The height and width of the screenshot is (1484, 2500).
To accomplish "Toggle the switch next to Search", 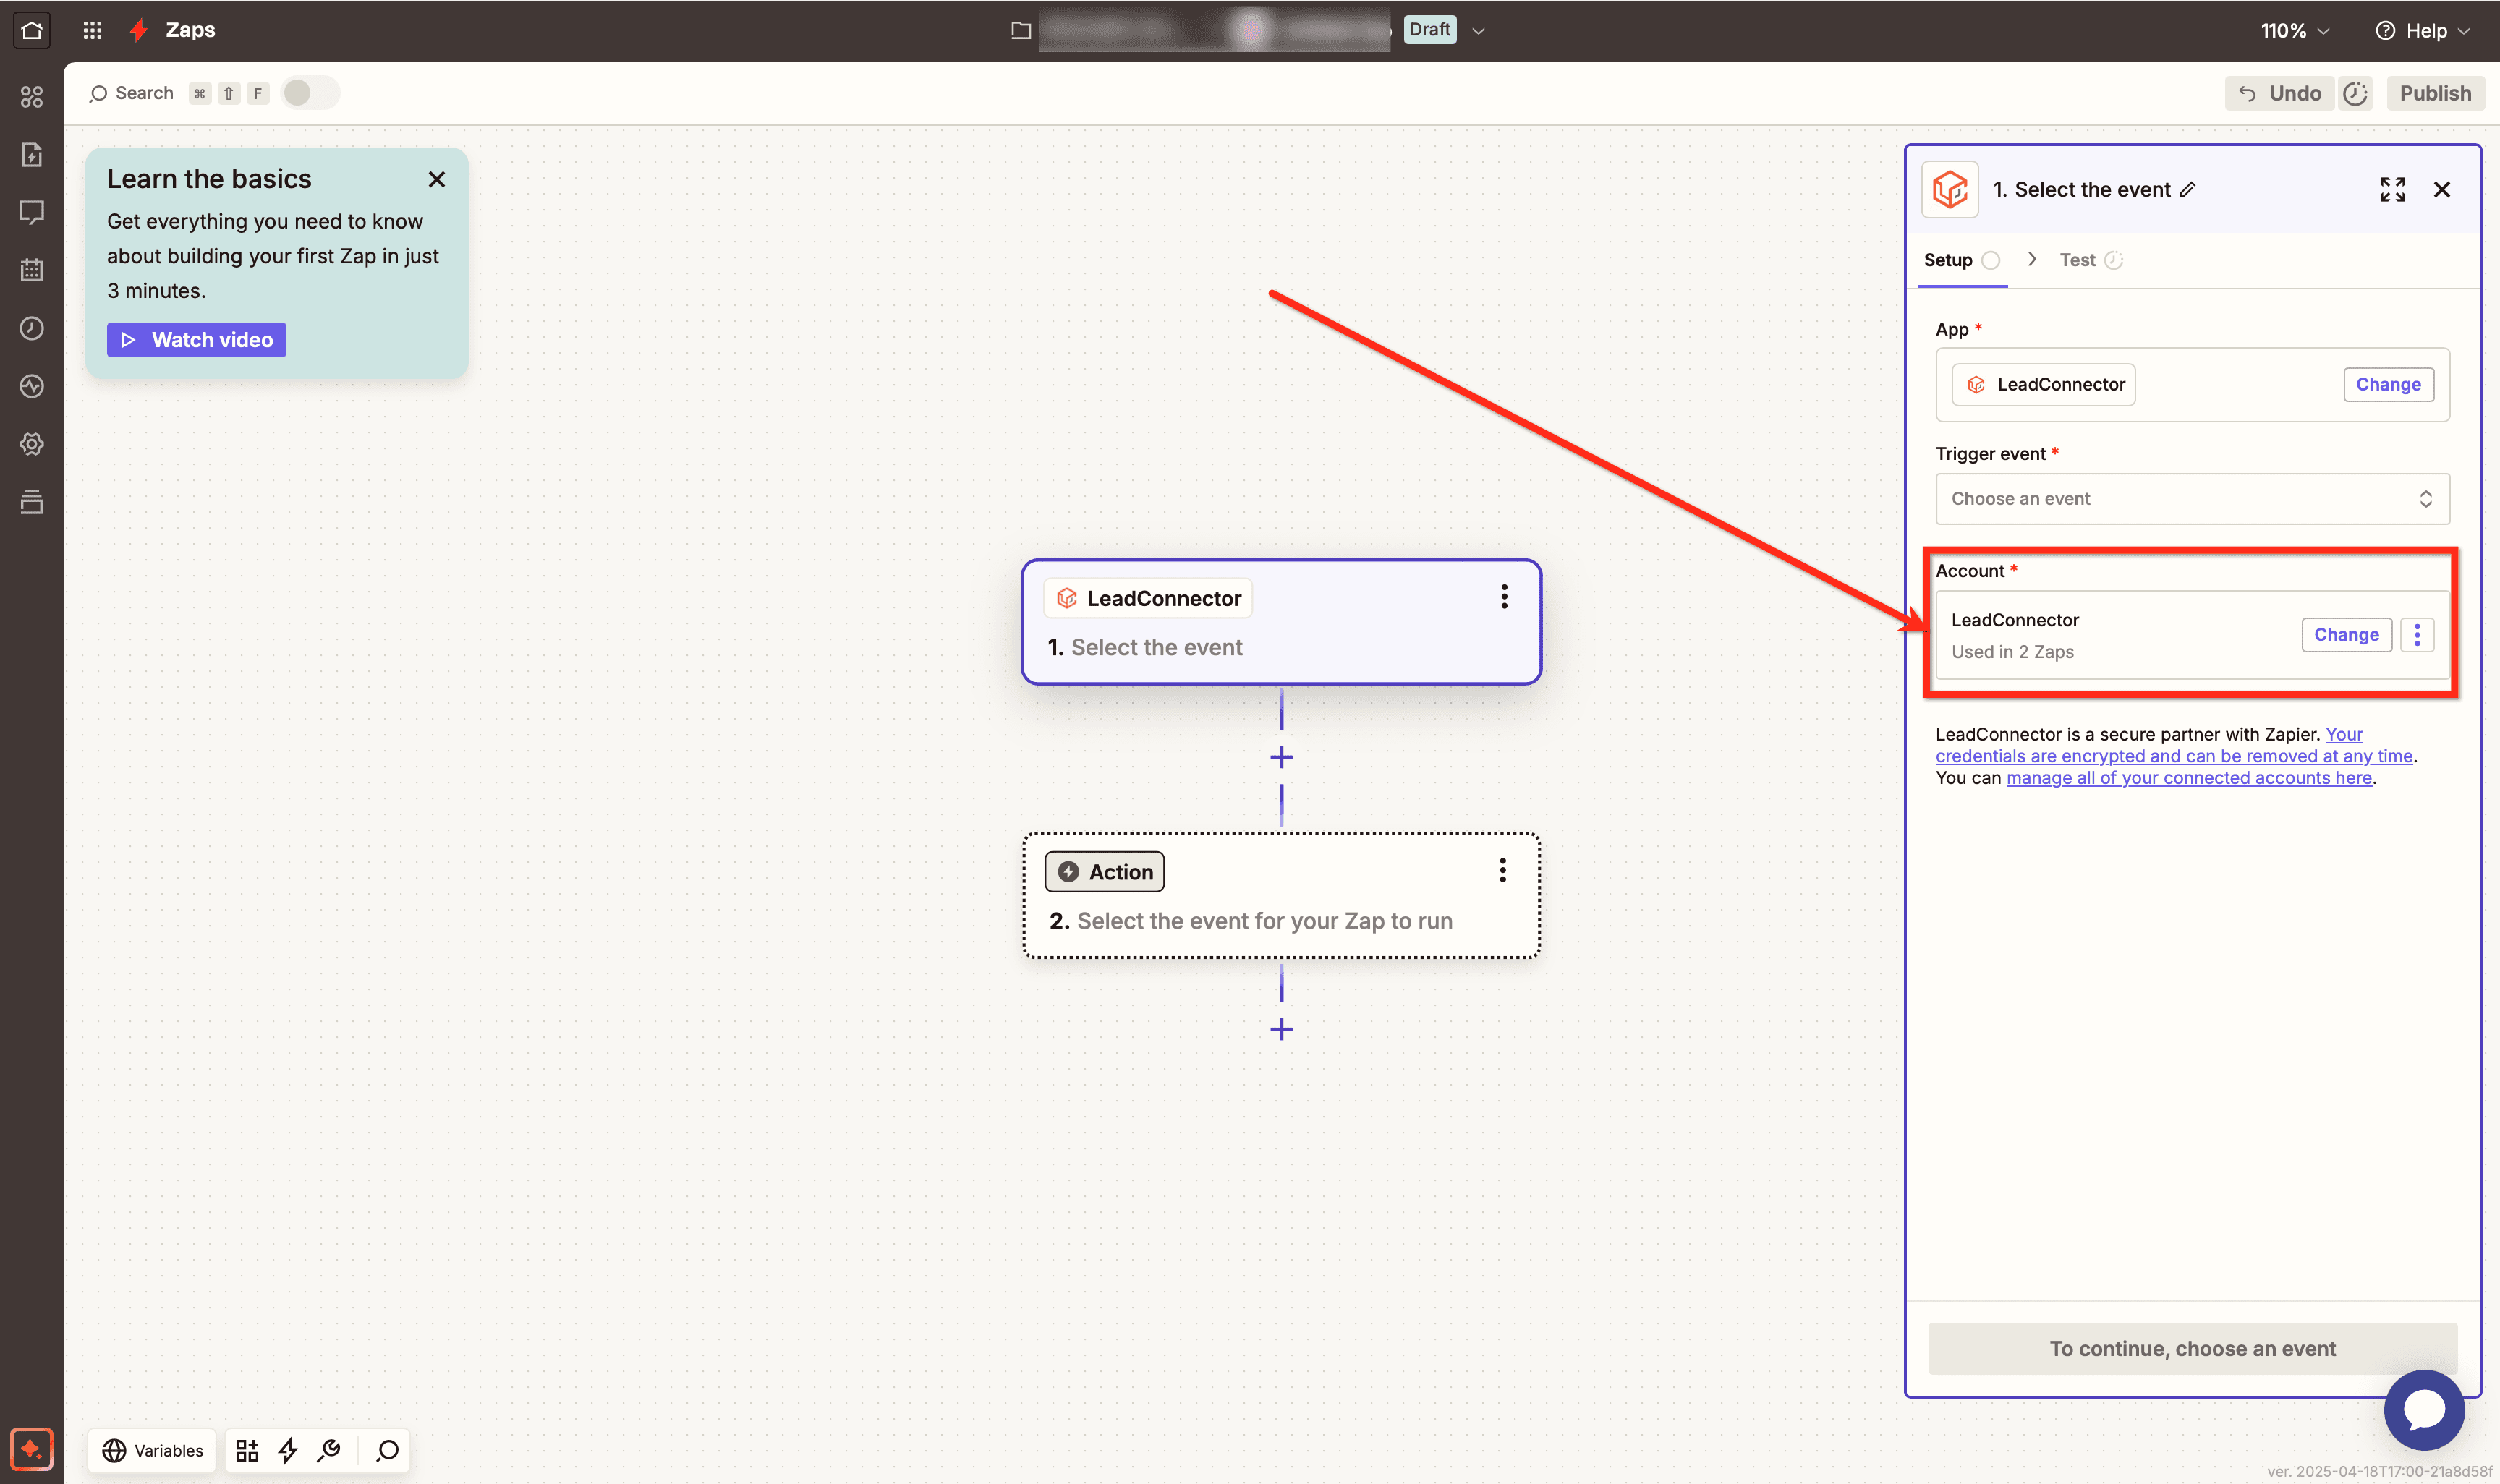I will point(310,93).
